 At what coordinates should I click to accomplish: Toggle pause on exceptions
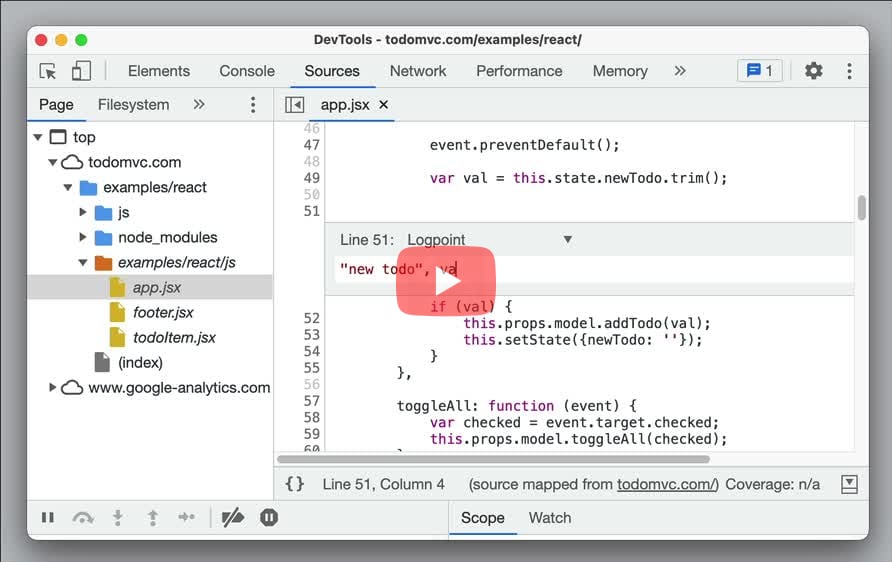[x=269, y=517]
